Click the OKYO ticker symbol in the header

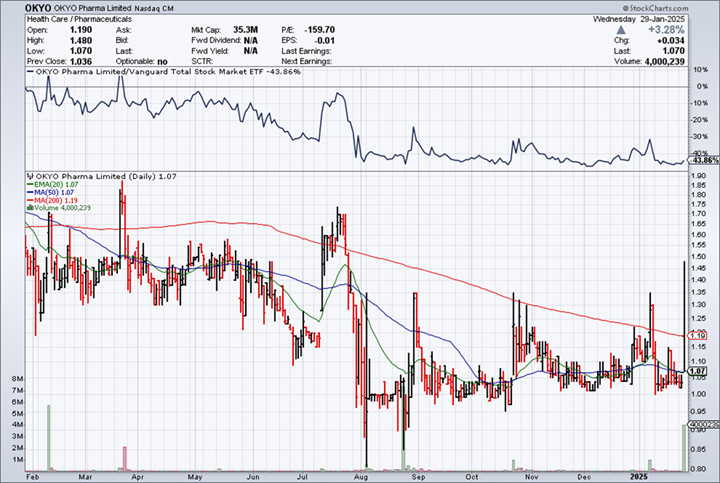point(38,8)
